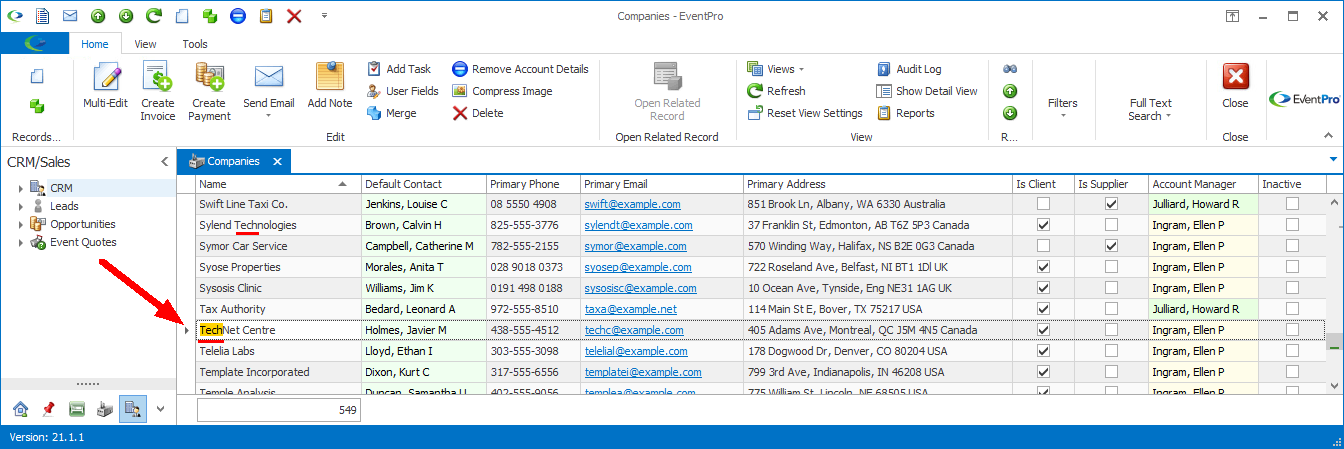1344x449 pixels.
Task: Merge selected company records
Action: 391,113
